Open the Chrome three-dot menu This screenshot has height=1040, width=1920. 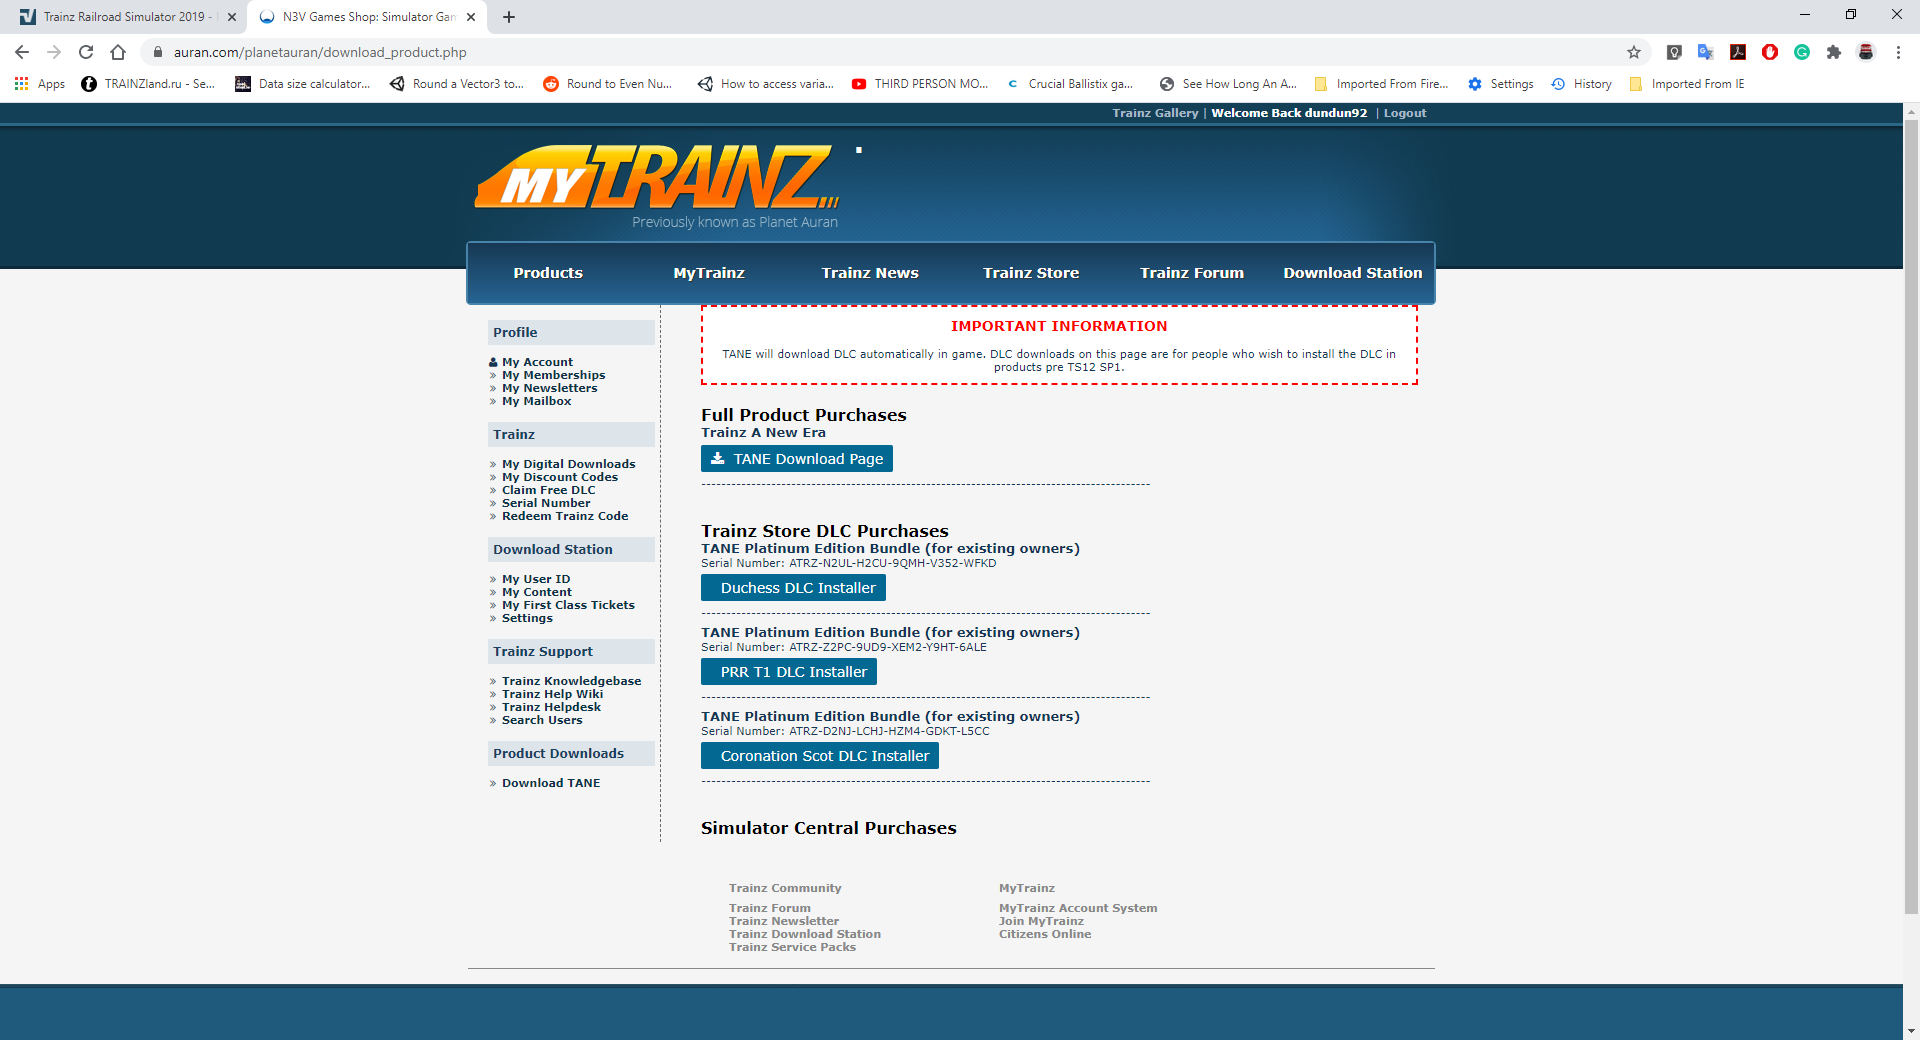[1898, 52]
